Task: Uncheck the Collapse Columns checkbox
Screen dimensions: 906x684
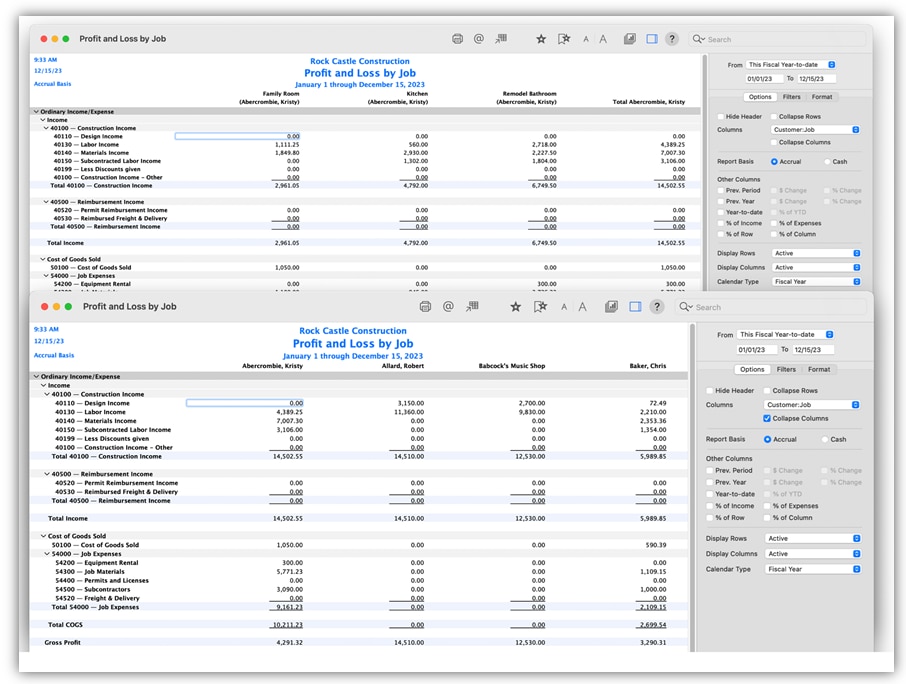Action: coord(767,417)
